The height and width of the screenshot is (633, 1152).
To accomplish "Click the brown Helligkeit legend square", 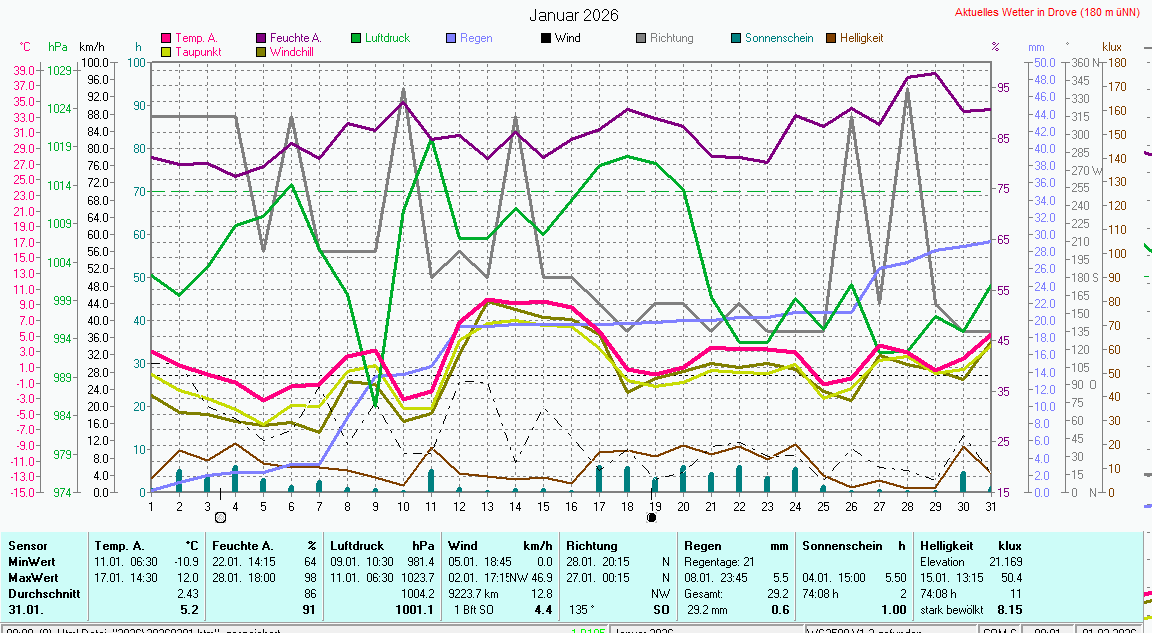I will (x=831, y=38).
